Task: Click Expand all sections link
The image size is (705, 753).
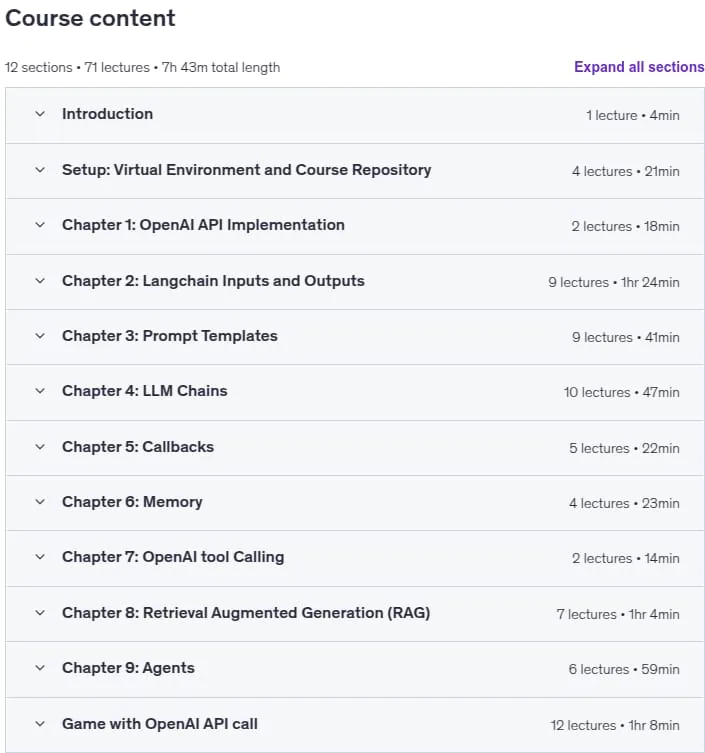Action: pos(639,67)
